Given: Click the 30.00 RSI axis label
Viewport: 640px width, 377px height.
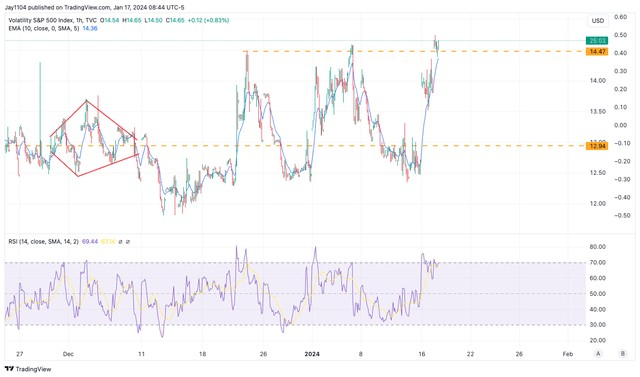Looking at the screenshot, I should 598,324.
